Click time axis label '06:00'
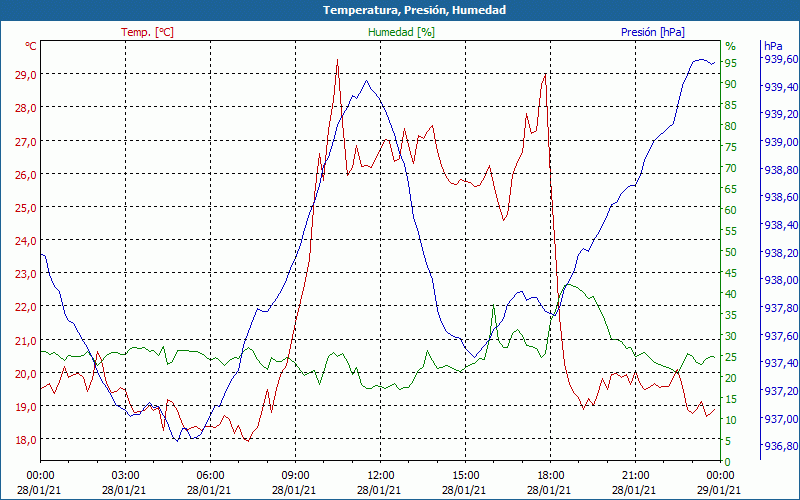Image resolution: width=800 pixels, height=500 pixels. point(210,475)
